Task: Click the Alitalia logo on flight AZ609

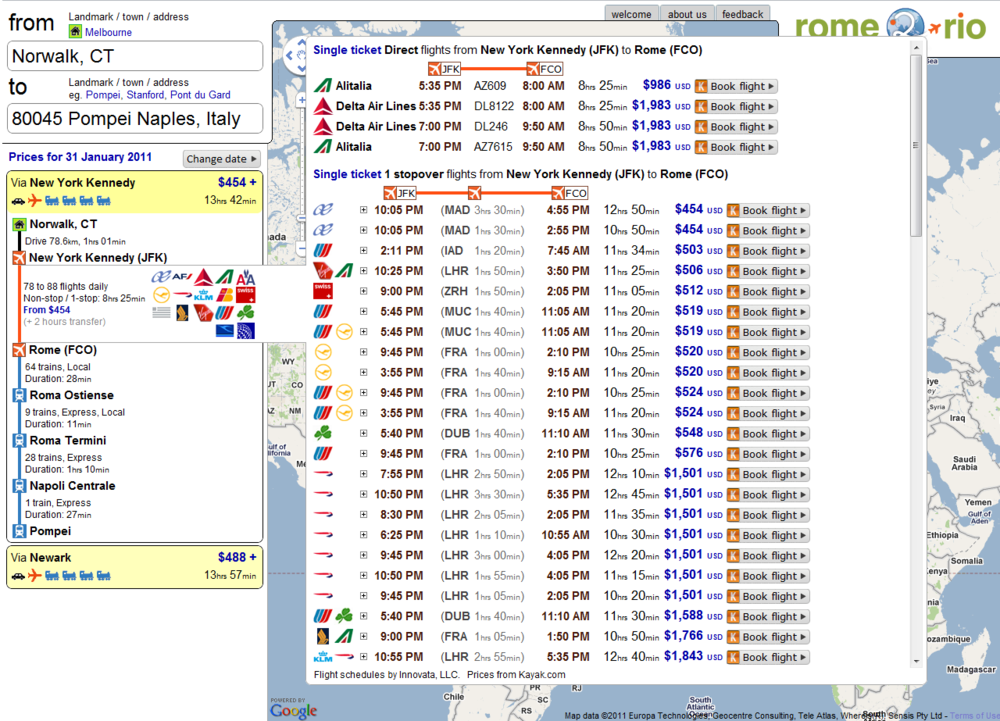Action: pyautogui.click(x=323, y=85)
